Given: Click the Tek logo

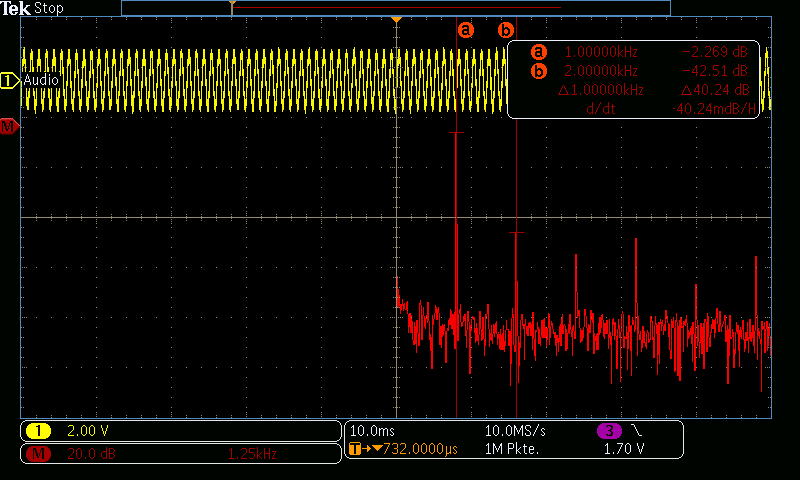Looking at the screenshot, I should click(15, 8).
